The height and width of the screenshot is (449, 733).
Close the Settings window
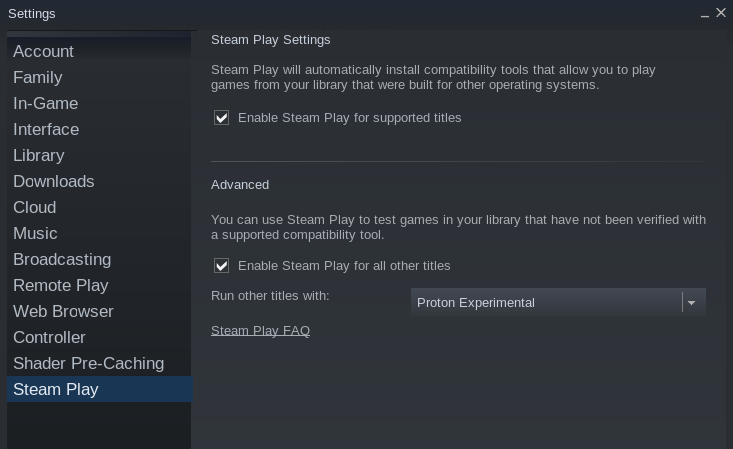[x=721, y=13]
